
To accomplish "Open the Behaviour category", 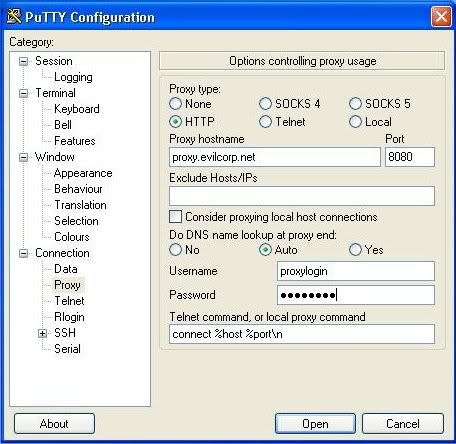I will (x=78, y=189).
